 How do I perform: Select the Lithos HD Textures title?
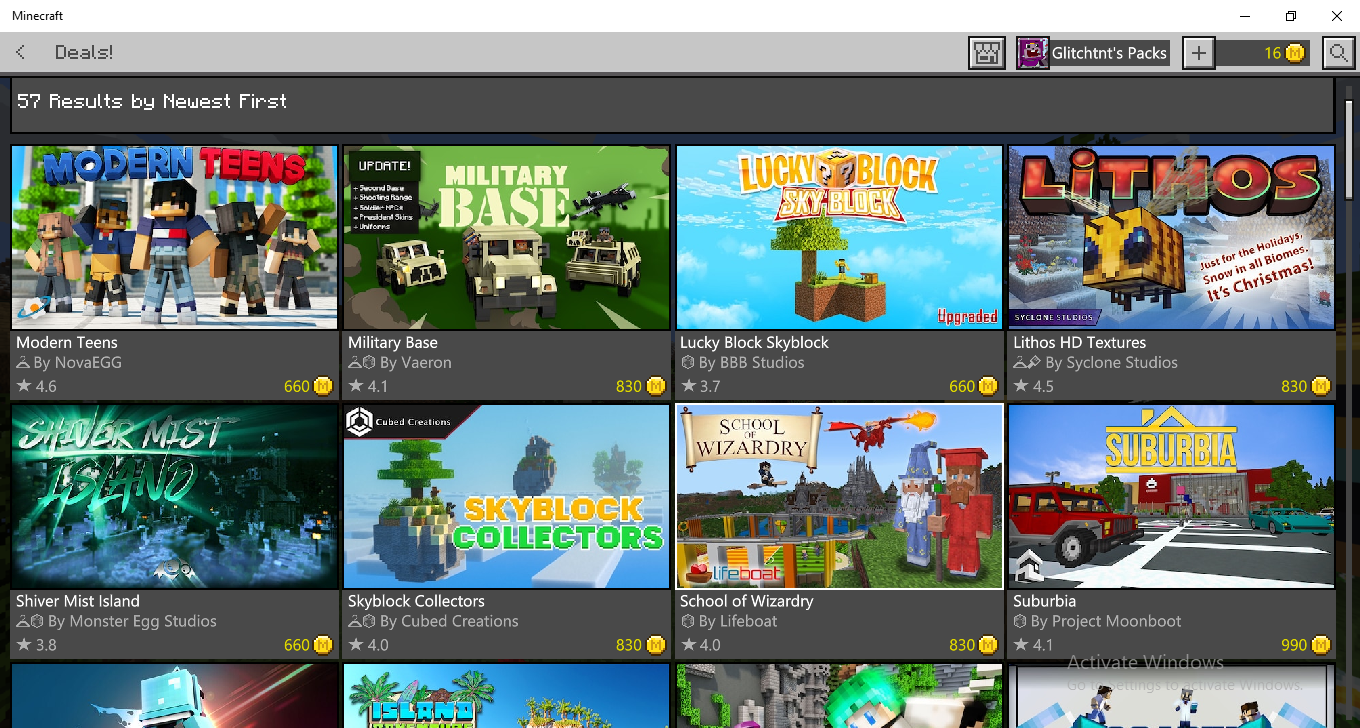(x=1079, y=342)
